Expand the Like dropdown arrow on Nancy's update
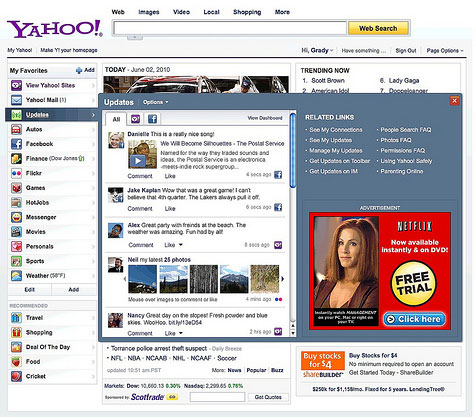Image resolution: width=476 pixels, height=417 pixels. 181,333
